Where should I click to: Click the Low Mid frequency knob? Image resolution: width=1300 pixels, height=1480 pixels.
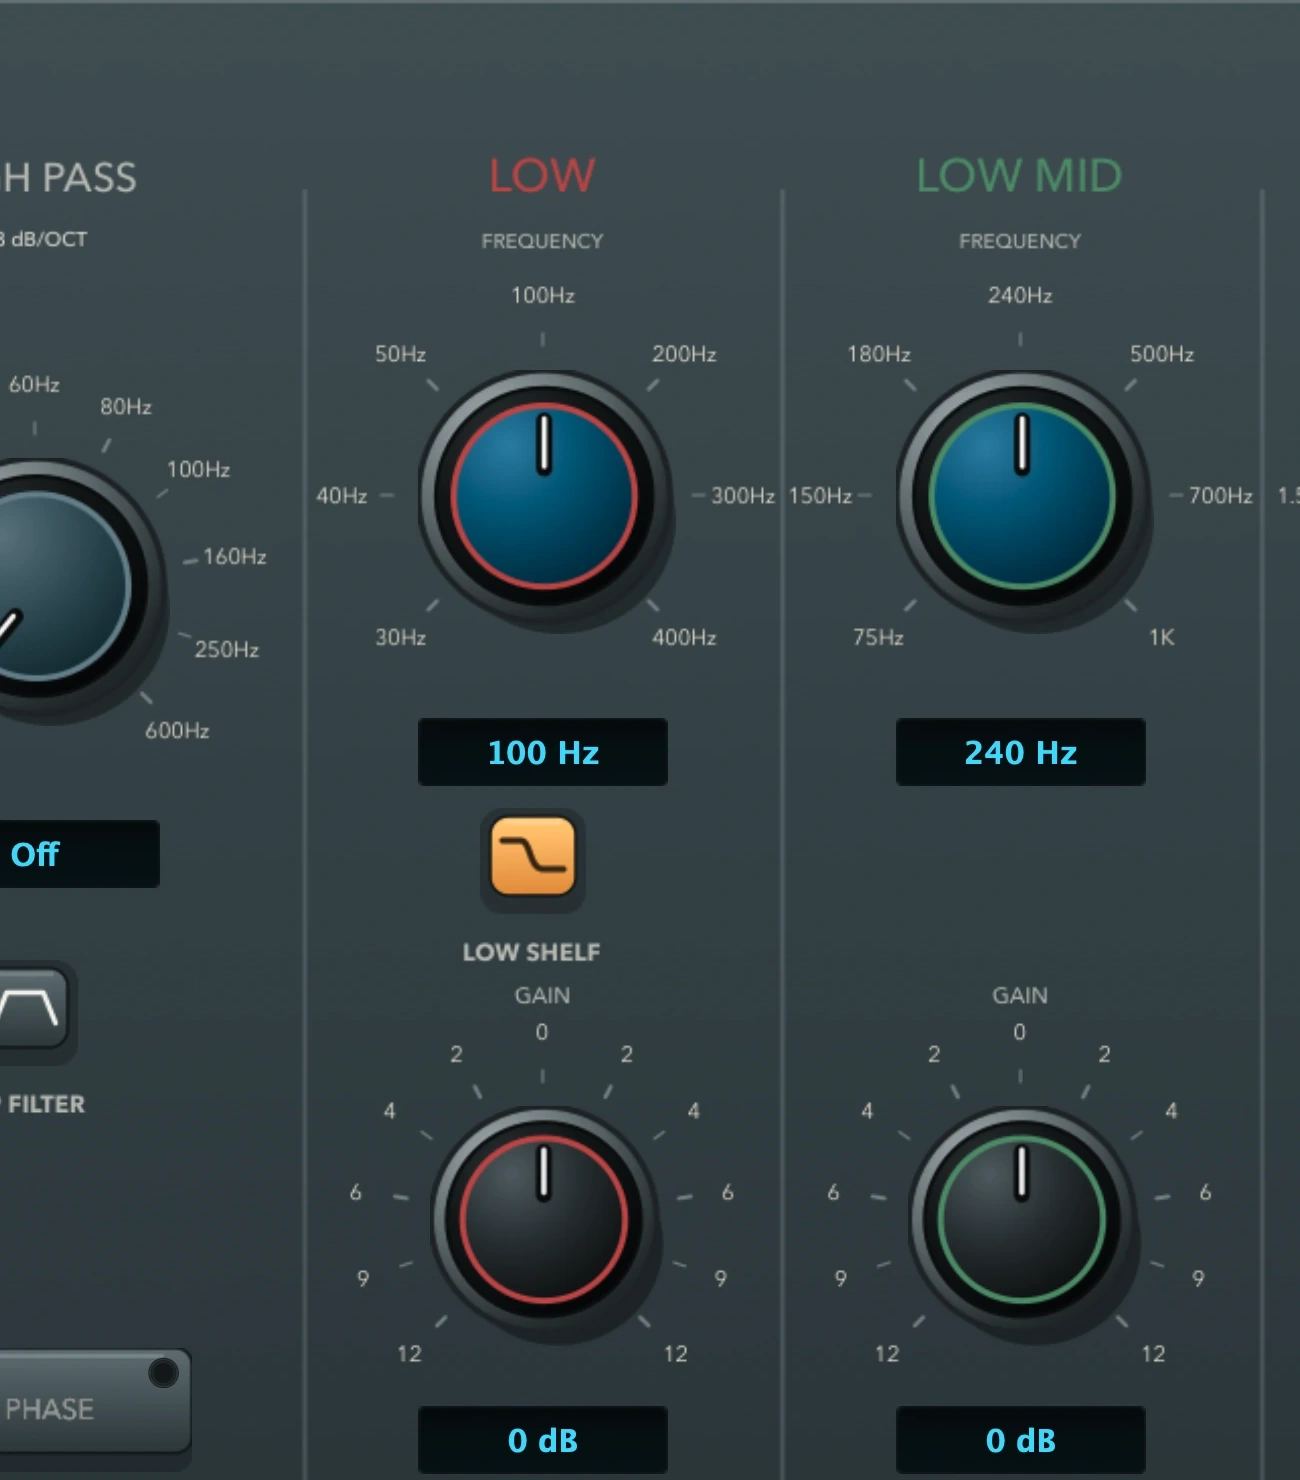1021,496
